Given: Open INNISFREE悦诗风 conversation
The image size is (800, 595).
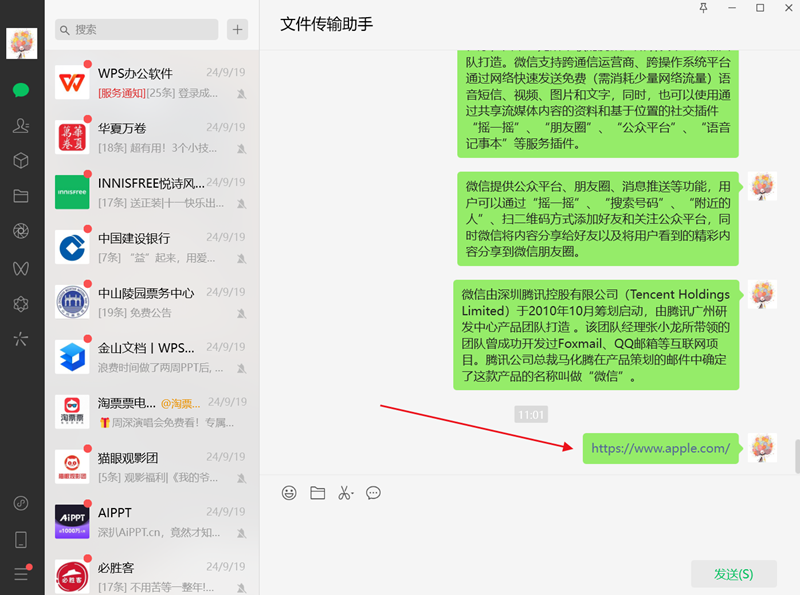Looking at the screenshot, I should click(x=152, y=192).
